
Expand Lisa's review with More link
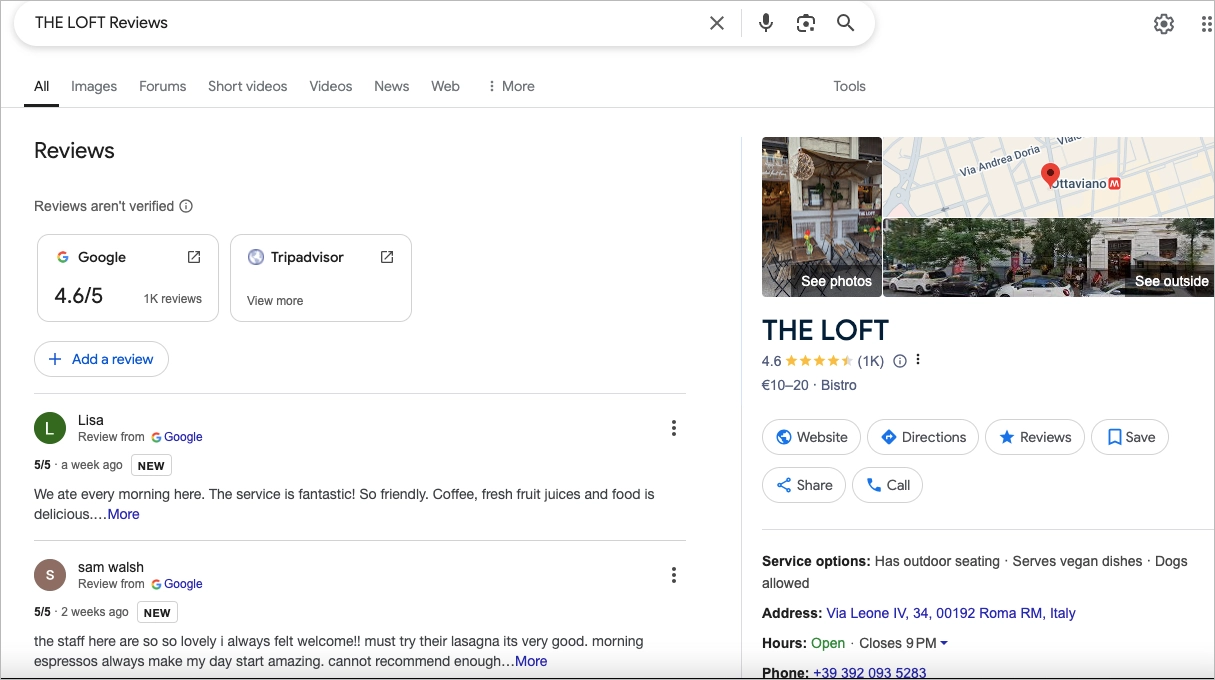(x=123, y=514)
